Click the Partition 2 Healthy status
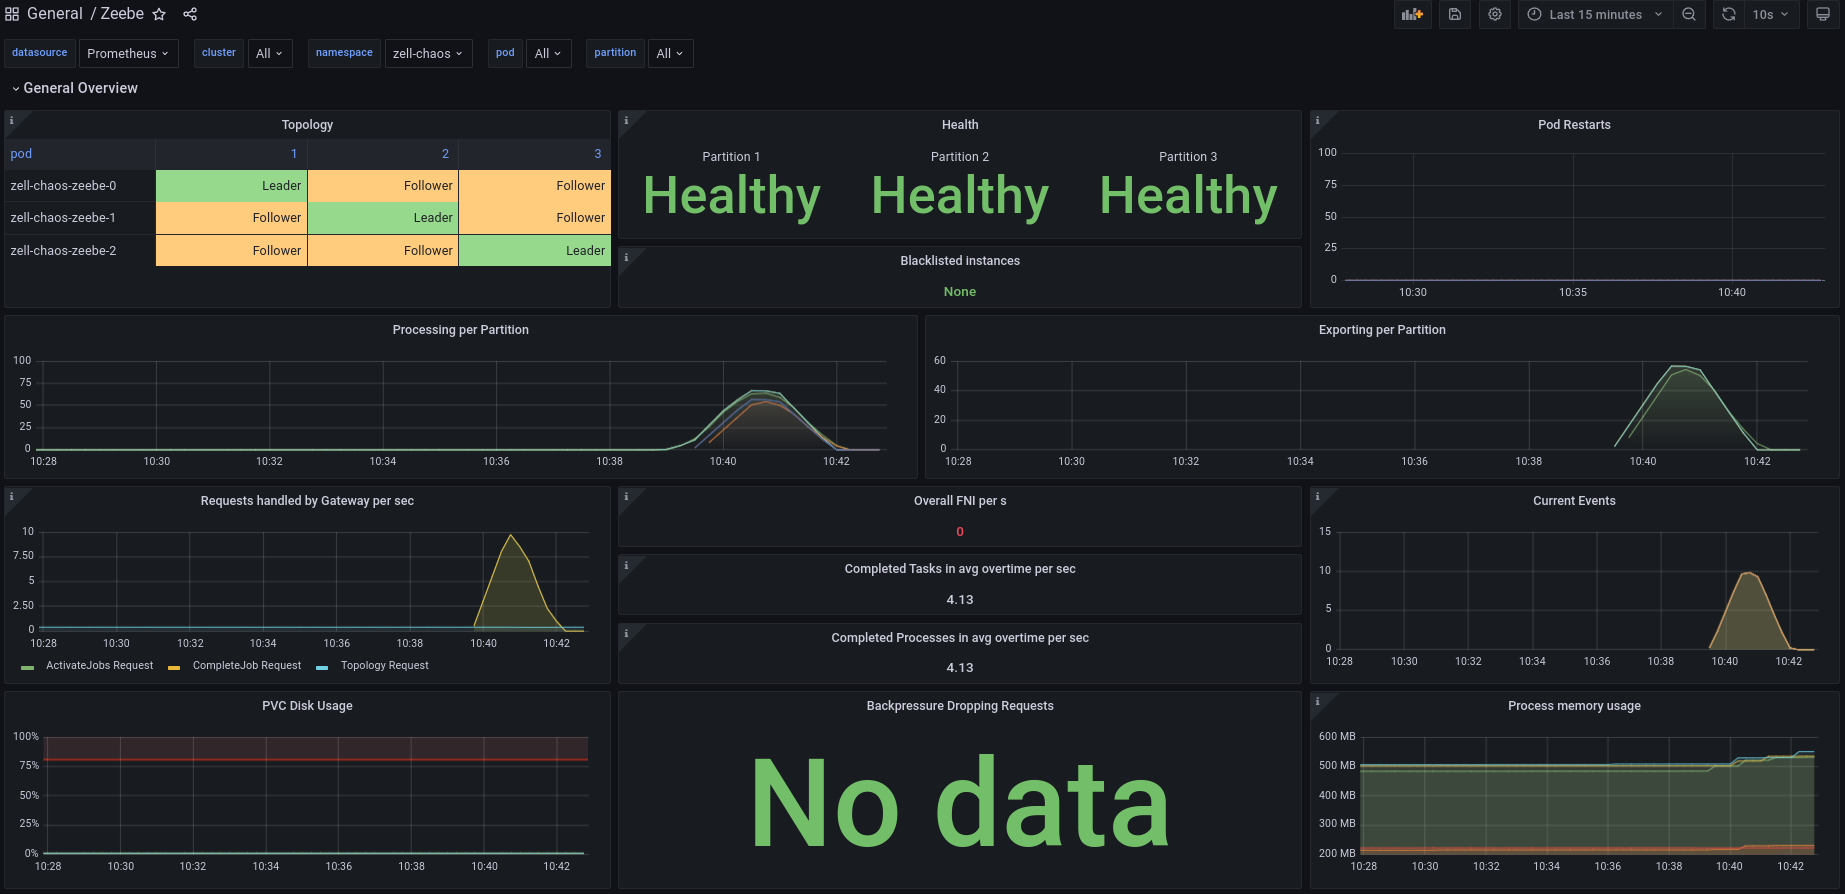The height and width of the screenshot is (894, 1845). [960, 196]
